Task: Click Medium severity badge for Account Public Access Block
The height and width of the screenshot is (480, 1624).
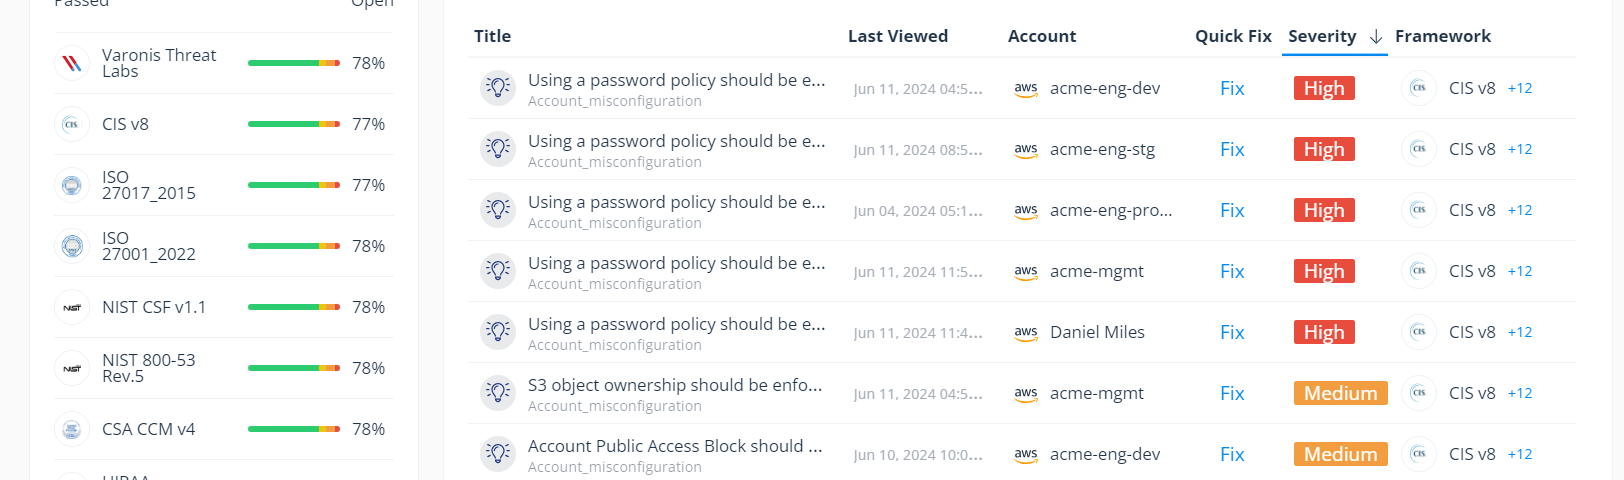Action: tap(1340, 454)
